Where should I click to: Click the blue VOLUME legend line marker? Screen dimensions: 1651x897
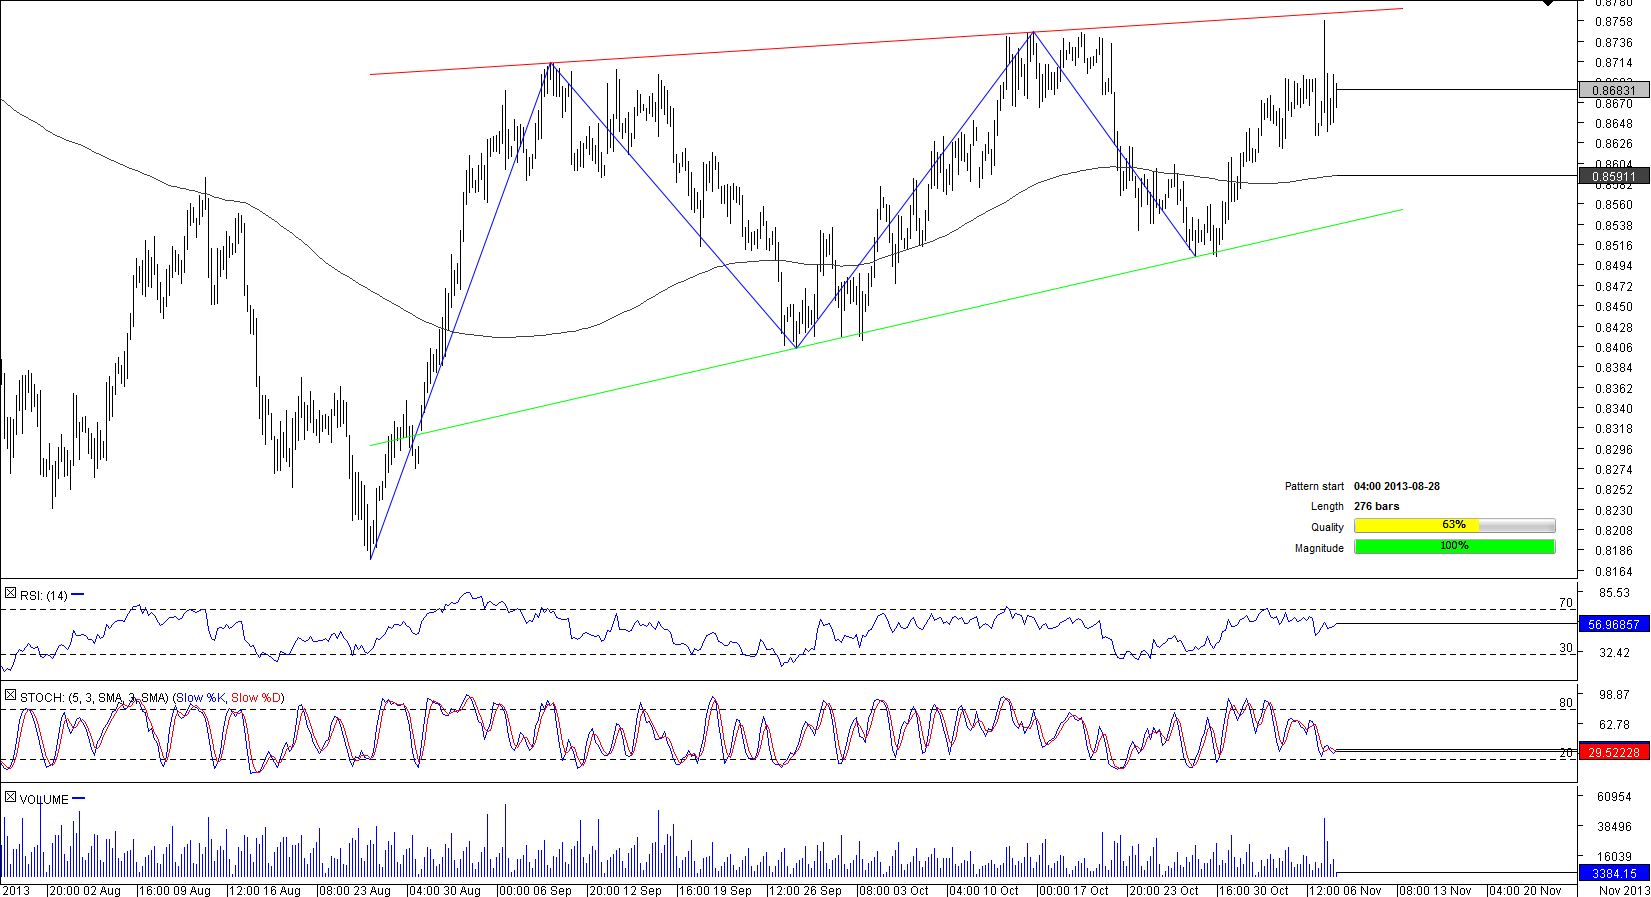click(79, 799)
